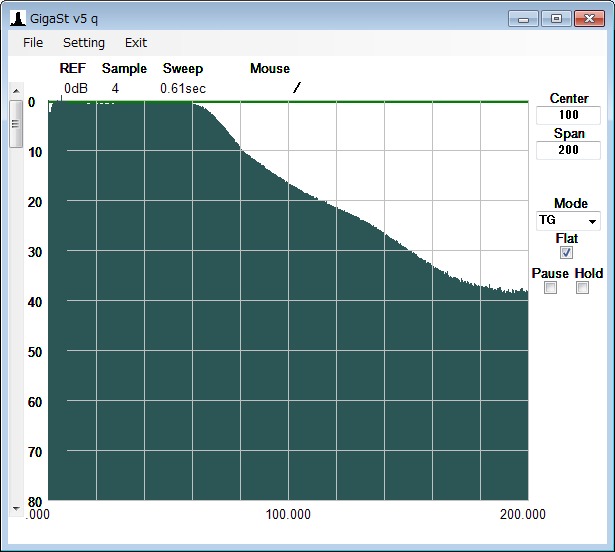Click the Sample value 4
The width and height of the screenshot is (615, 552).
(x=115, y=88)
